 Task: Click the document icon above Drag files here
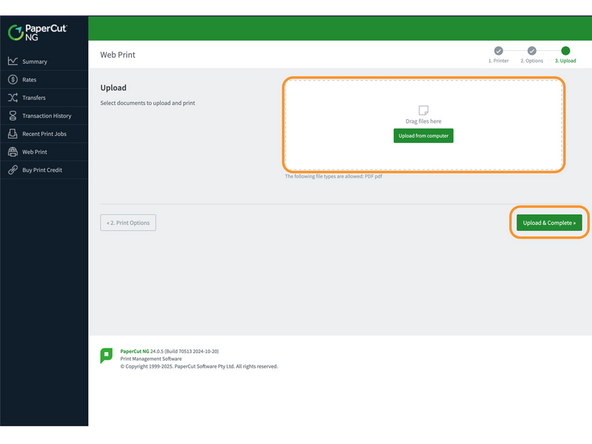tap(423, 110)
